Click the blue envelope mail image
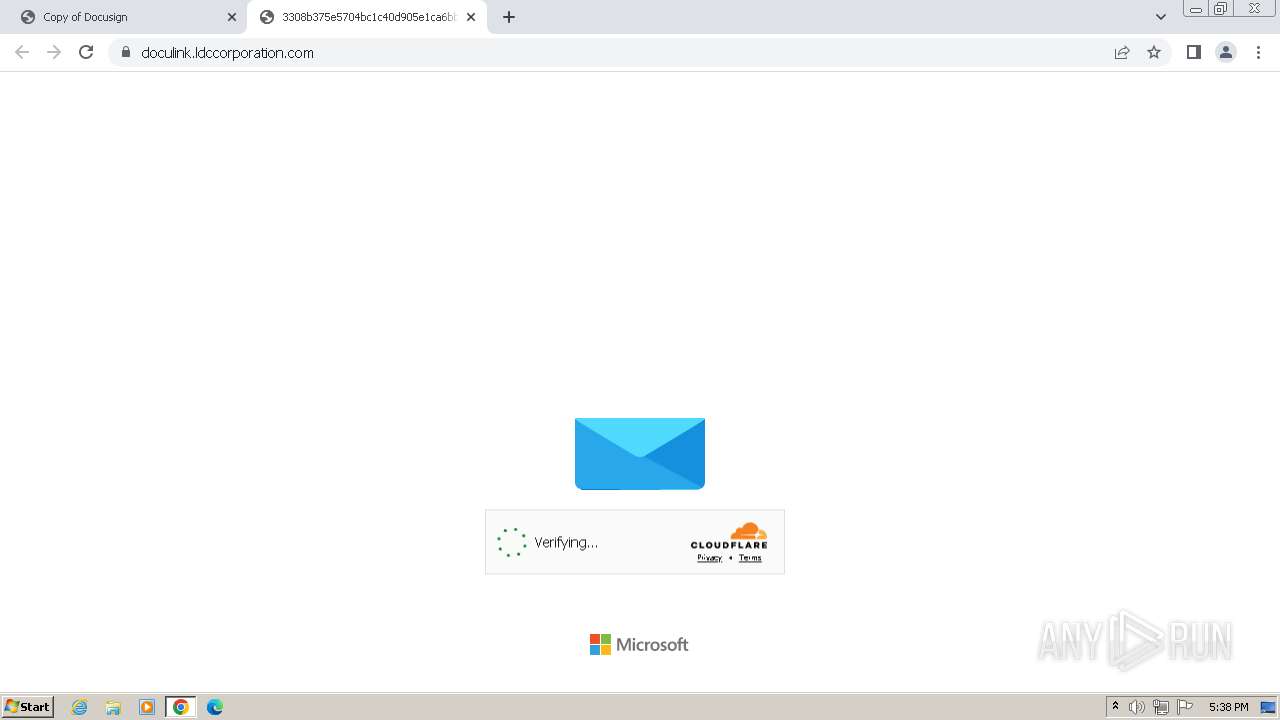This screenshot has height=720, width=1280. click(x=640, y=454)
